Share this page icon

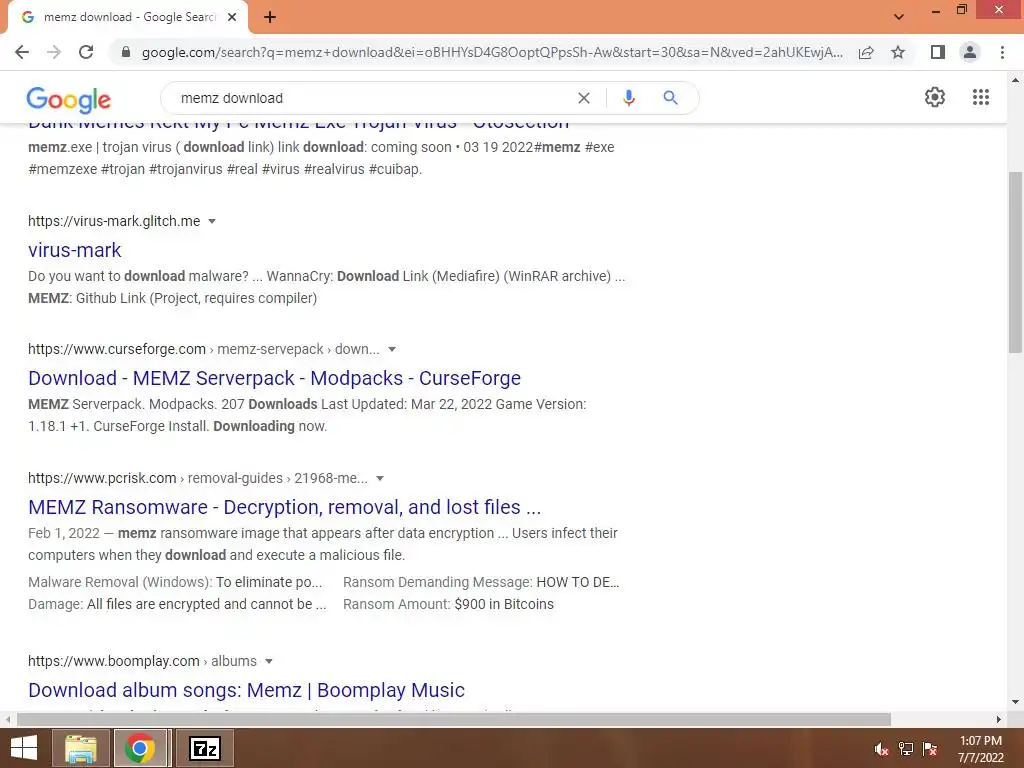click(x=866, y=52)
